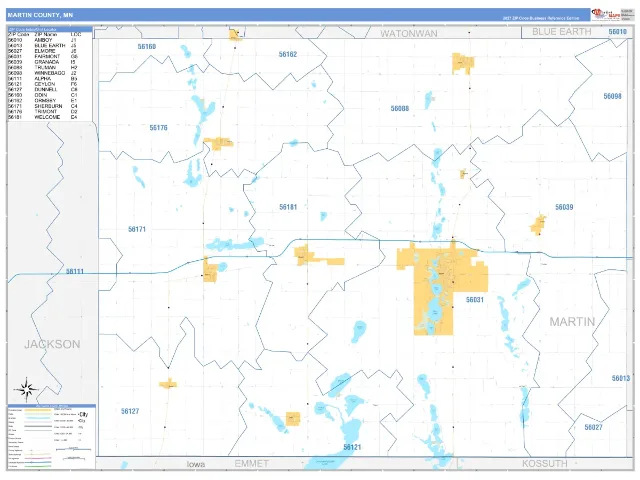Click the JACKSON county label

pyautogui.click(x=52, y=344)
